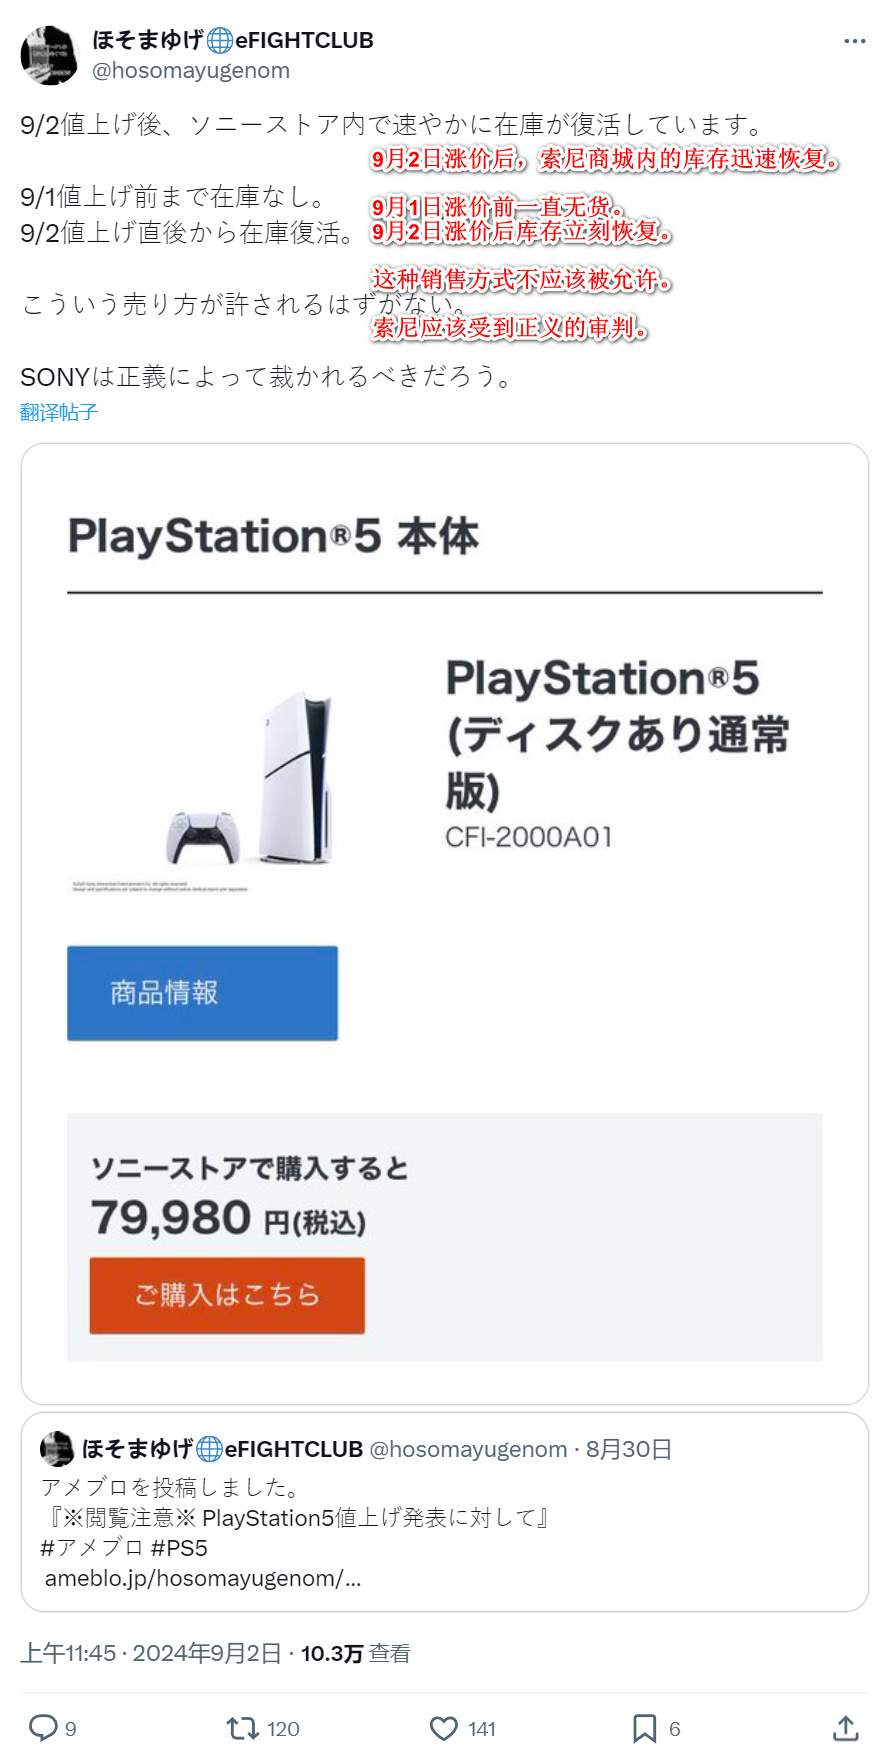This screenshot has width=889, height=1758.
Task: Like the post with heart icon
Action: [443, 1727]
